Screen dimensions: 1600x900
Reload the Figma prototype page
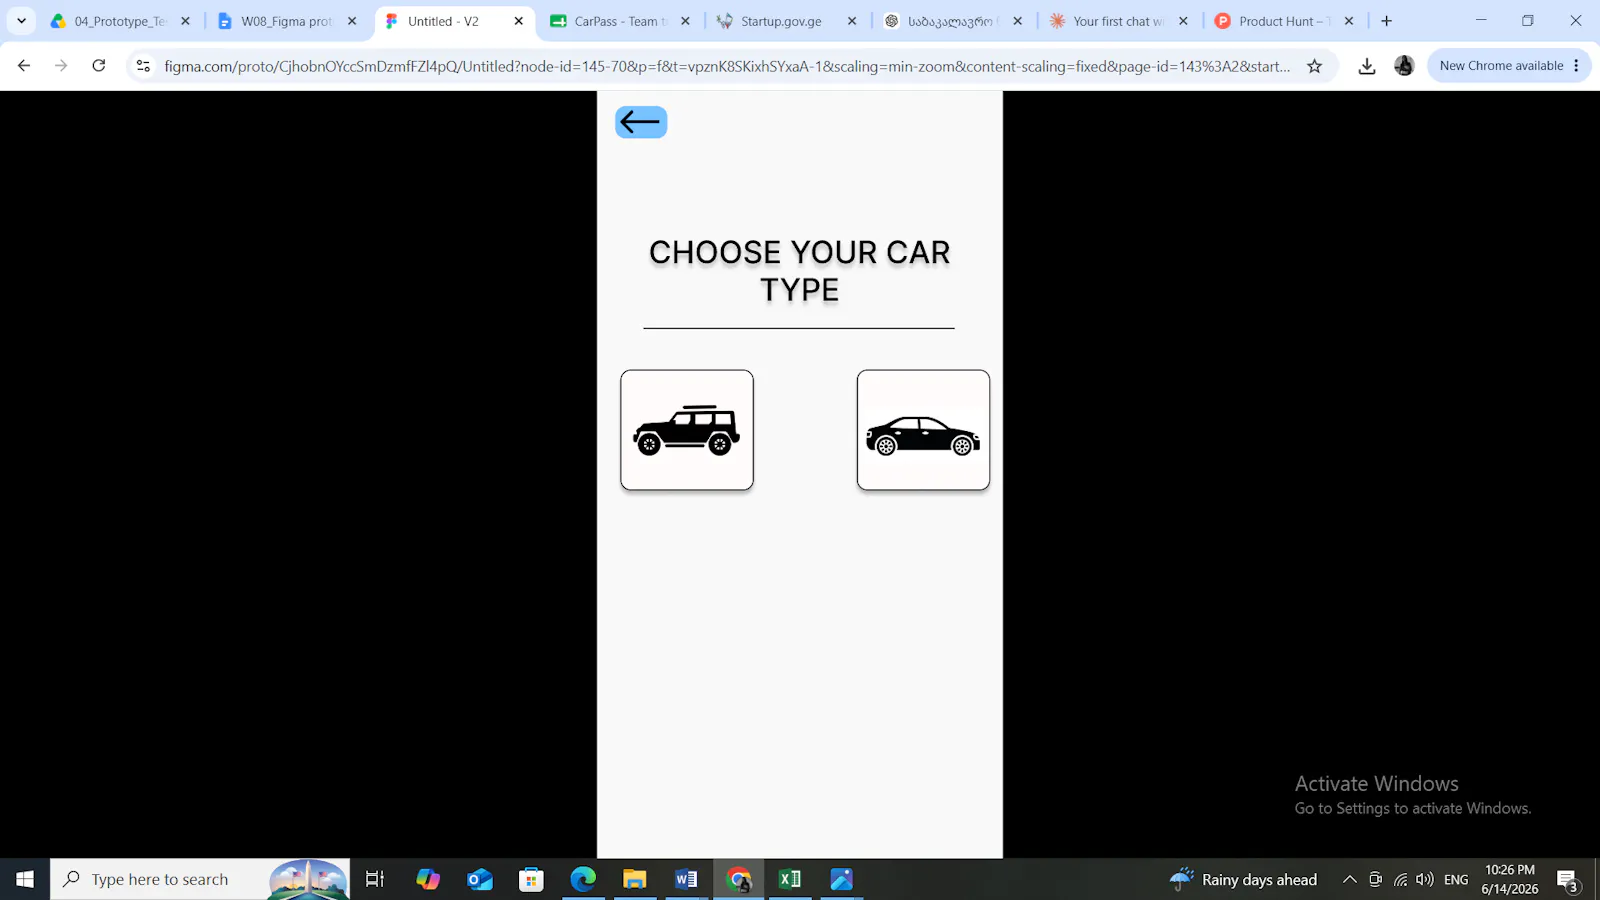click(98, 66)
